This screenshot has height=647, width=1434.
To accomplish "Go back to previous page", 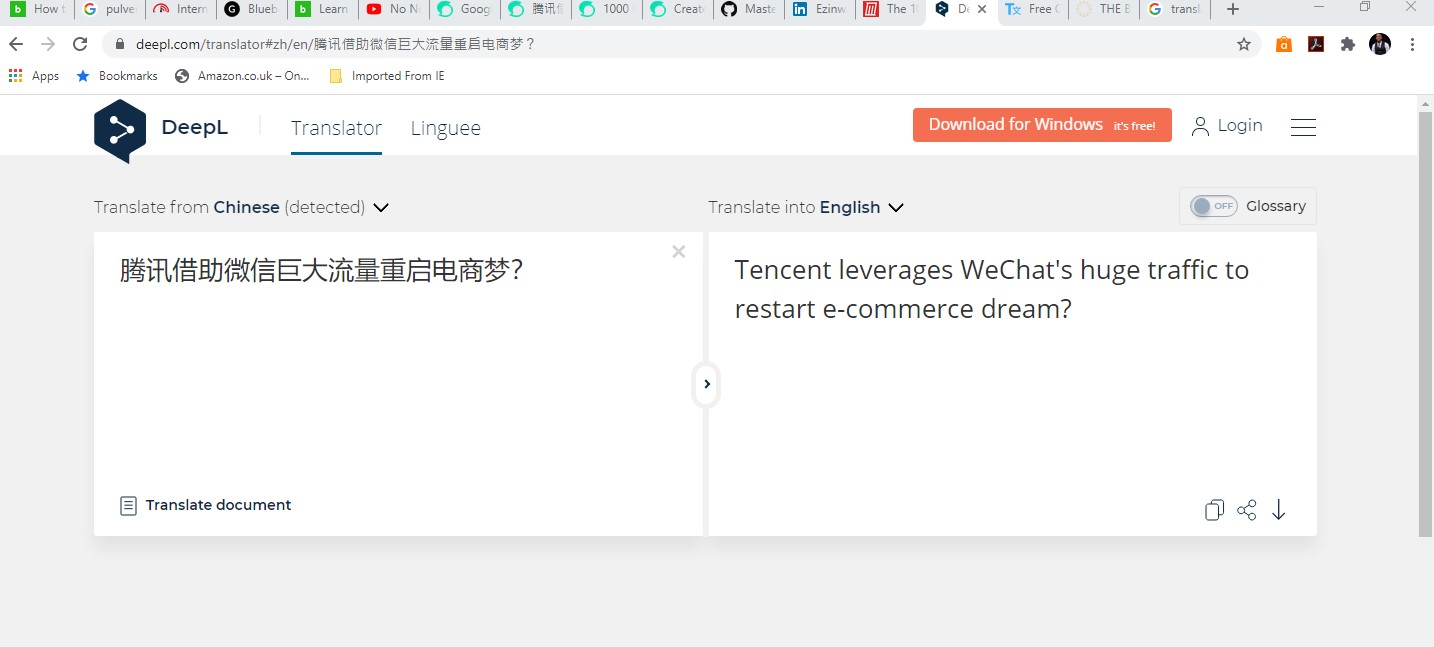I will coord(16,44).
